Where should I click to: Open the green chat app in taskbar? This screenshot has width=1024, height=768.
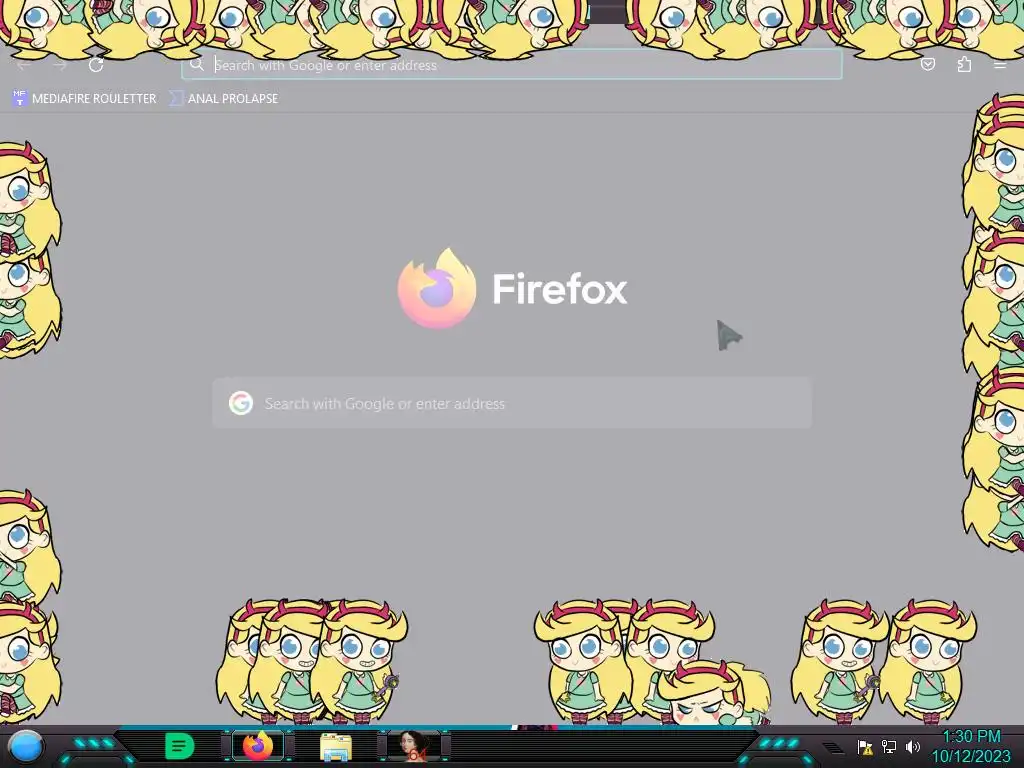coord(179,746)
